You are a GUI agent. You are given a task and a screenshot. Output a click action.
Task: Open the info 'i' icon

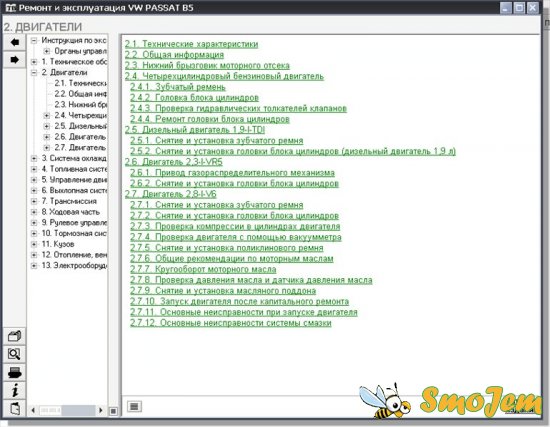(x=14, y=391)
